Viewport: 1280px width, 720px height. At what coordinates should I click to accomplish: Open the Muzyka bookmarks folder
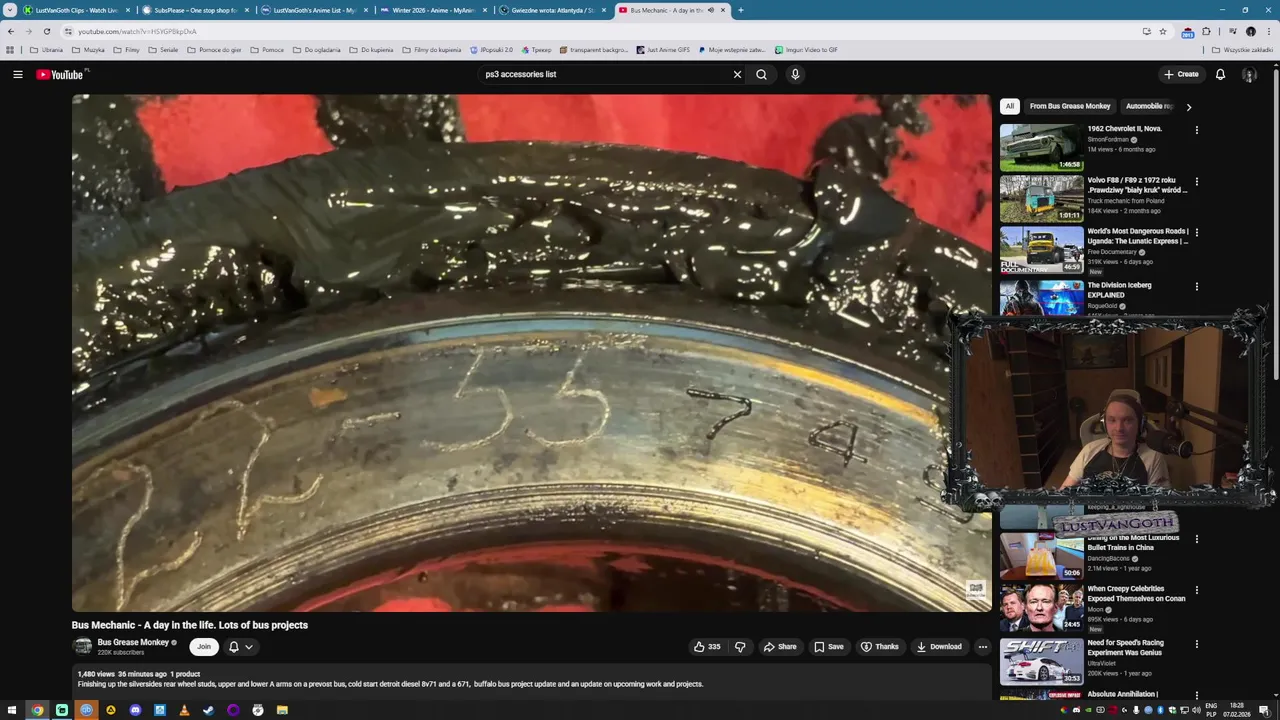click(x=88, y=49)
